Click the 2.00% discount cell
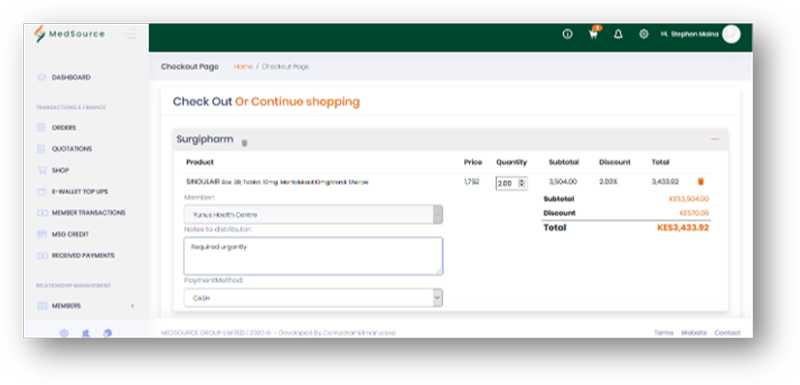Viewport: 800px width, 385px height. coord(608,182)
